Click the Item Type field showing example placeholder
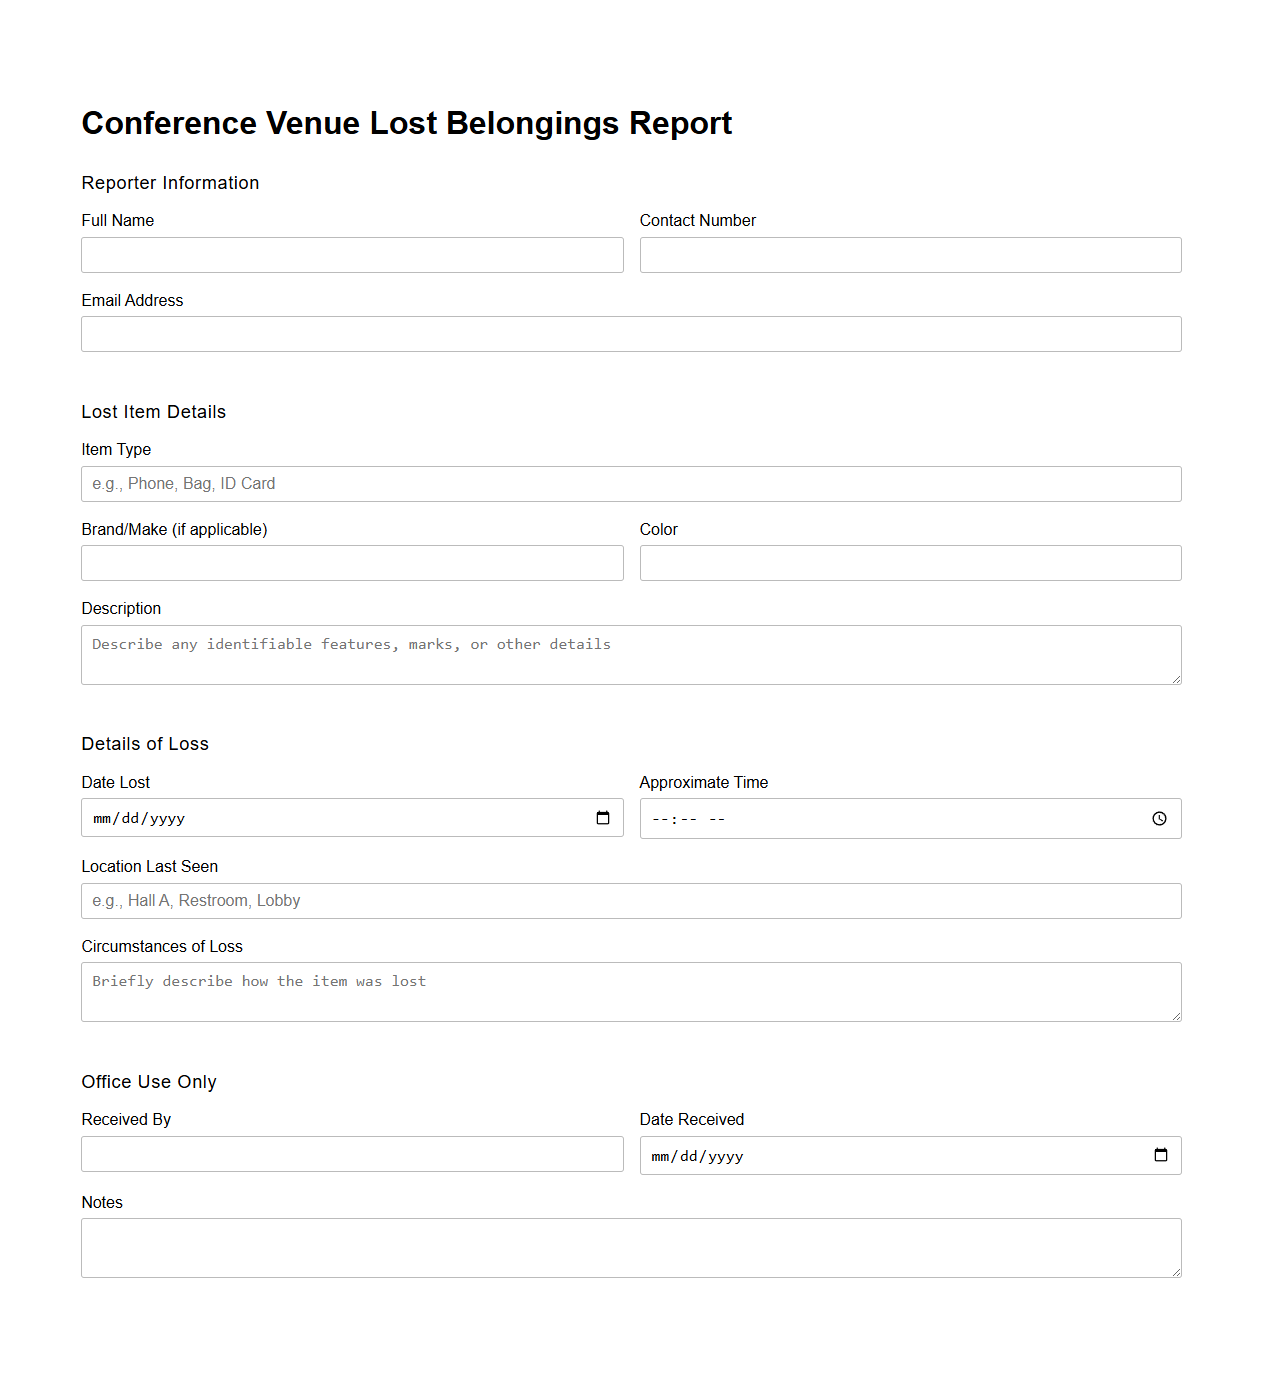 (x=631, y=484)
